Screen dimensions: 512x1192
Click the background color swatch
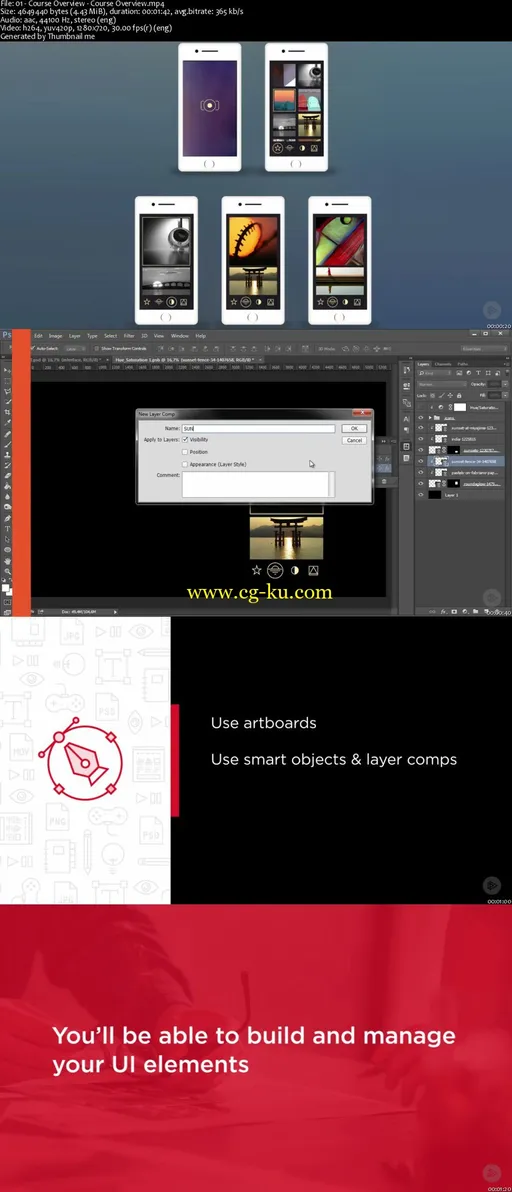(10, 592)
